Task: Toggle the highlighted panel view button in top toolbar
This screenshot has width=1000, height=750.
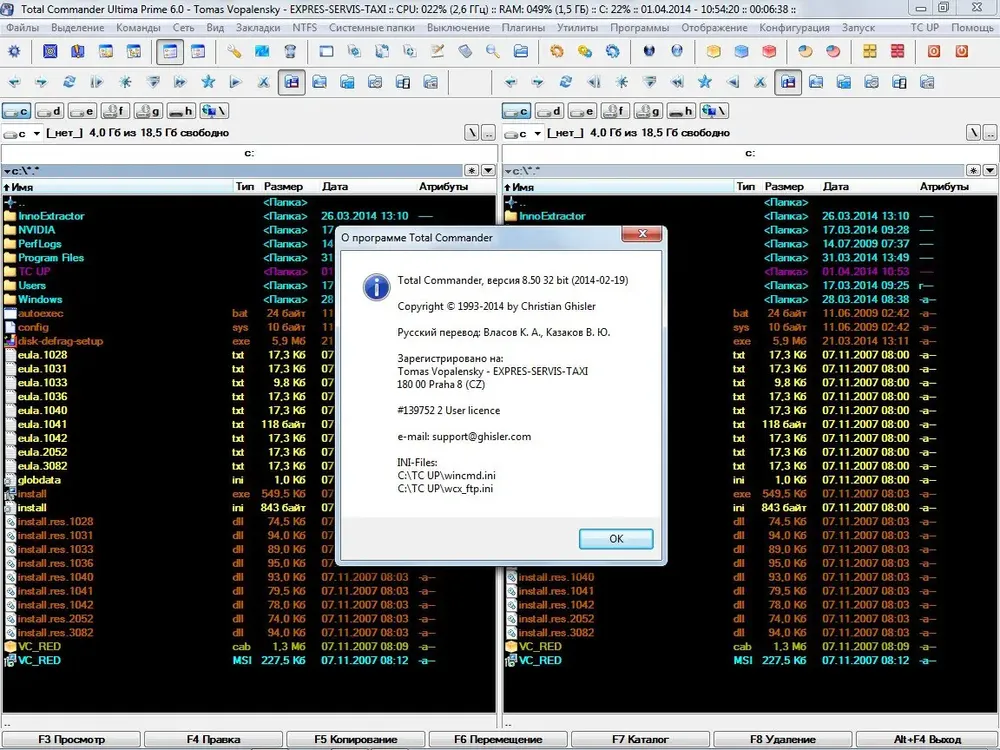Action: [x=170, y=52]
